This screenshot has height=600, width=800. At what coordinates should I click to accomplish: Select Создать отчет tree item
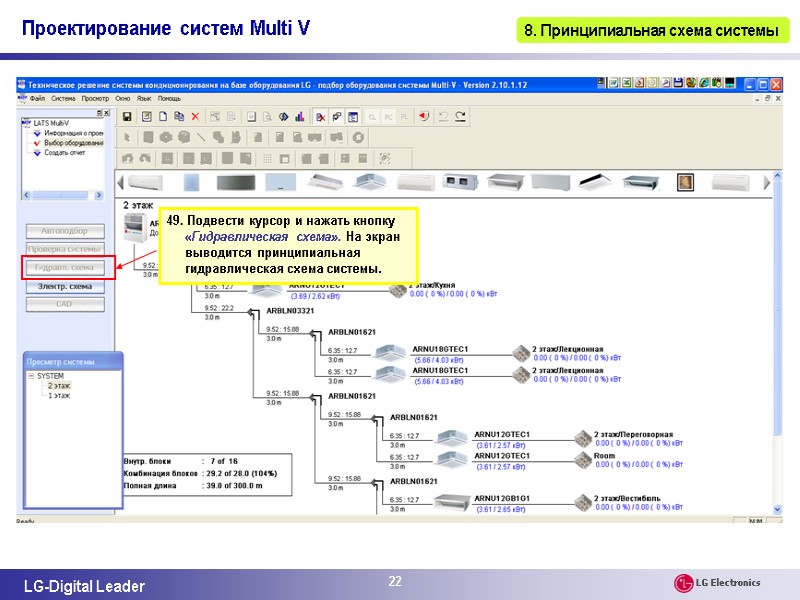[65, 153]
